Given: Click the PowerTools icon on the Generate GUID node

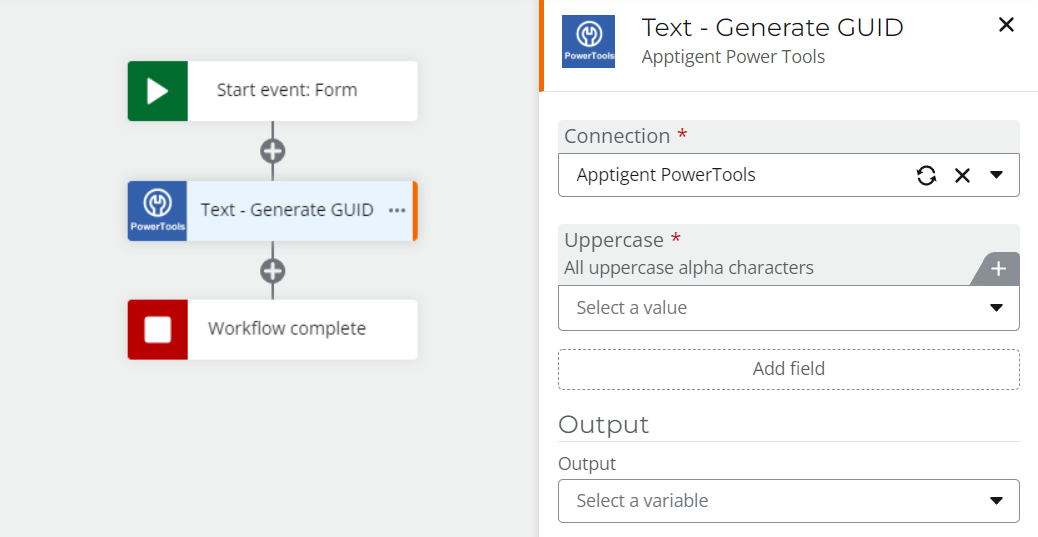Looking at the screenshot, I should pos(158,211).
